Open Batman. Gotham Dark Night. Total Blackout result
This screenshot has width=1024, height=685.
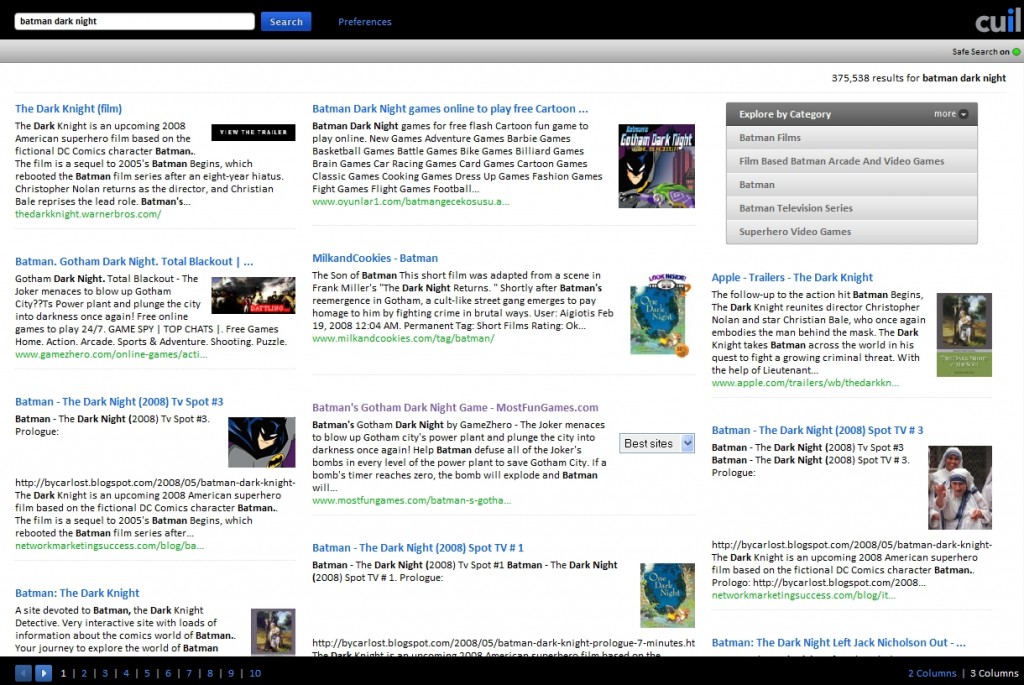[x=134, y=261]
